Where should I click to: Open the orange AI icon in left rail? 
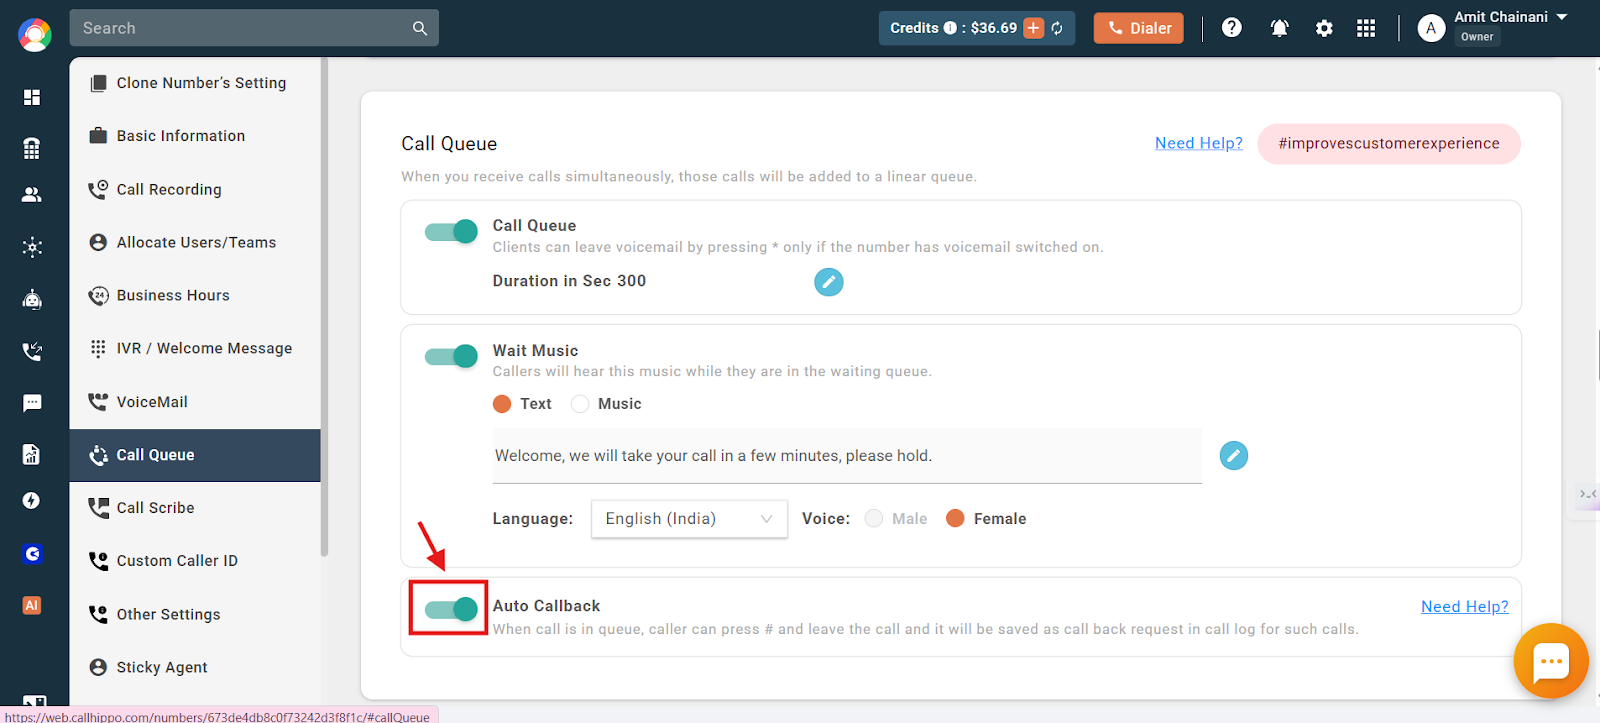[32, 605]
